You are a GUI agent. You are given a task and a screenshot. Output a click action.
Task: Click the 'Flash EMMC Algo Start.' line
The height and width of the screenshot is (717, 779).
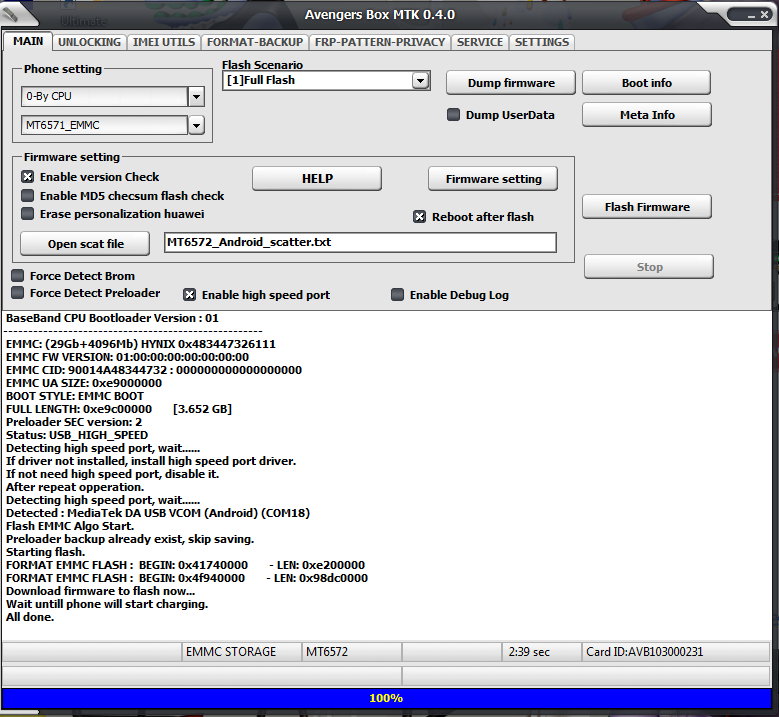point(70,526)
